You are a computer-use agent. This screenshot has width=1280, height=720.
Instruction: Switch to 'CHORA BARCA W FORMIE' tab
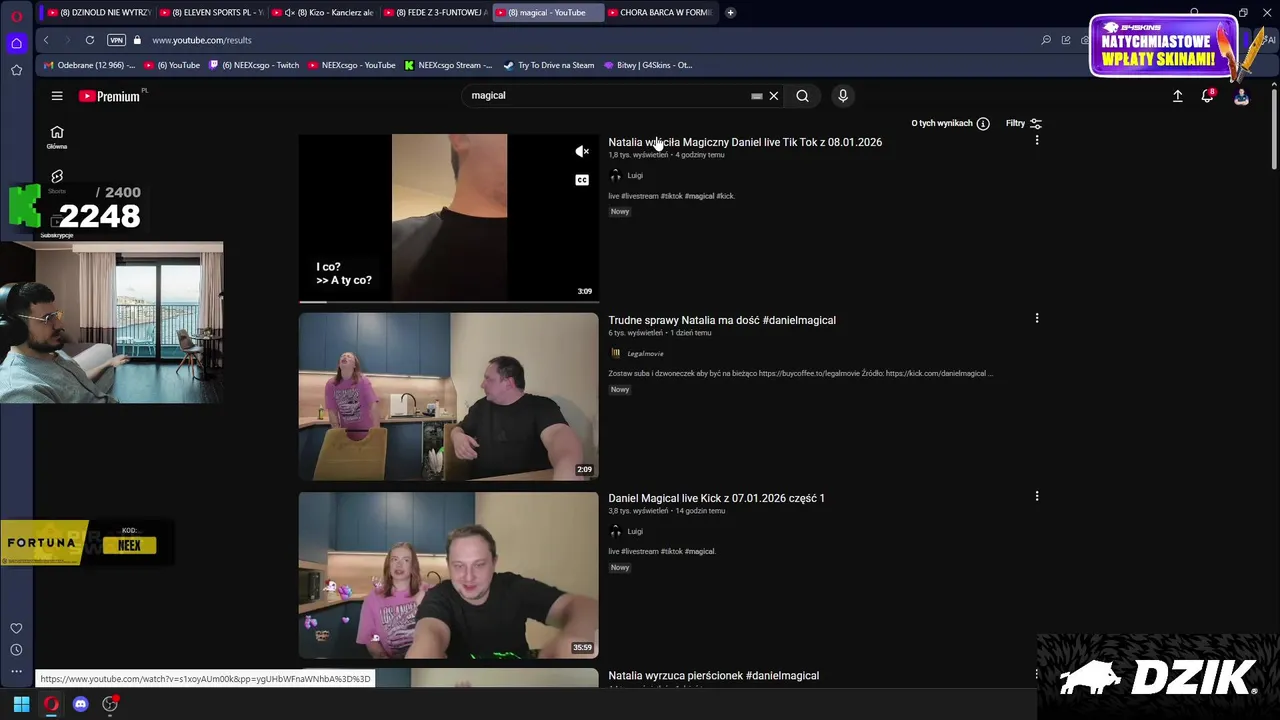tap(660, 12)
